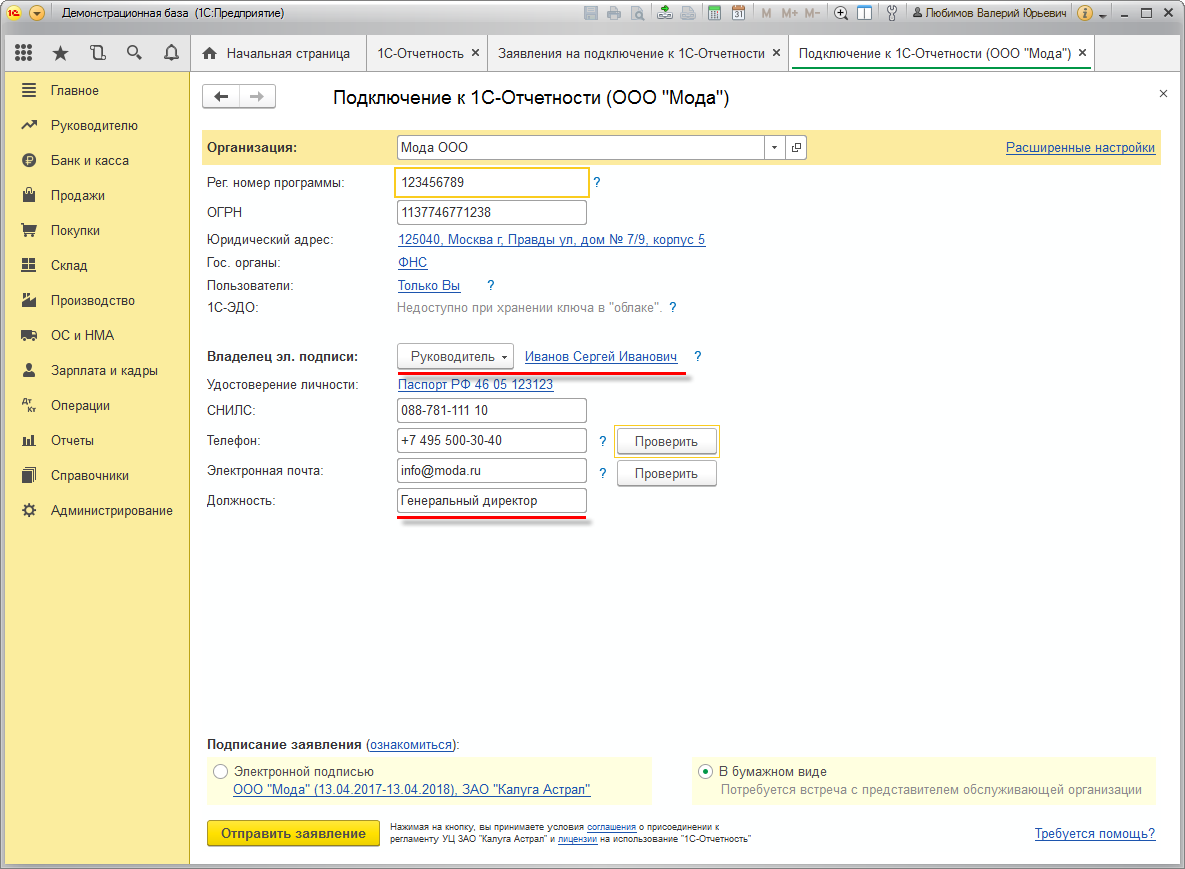Viewport: 1185px width, 869px height.
Task: Click the get link icon with green arrow
Action: [x=664, y=13]
